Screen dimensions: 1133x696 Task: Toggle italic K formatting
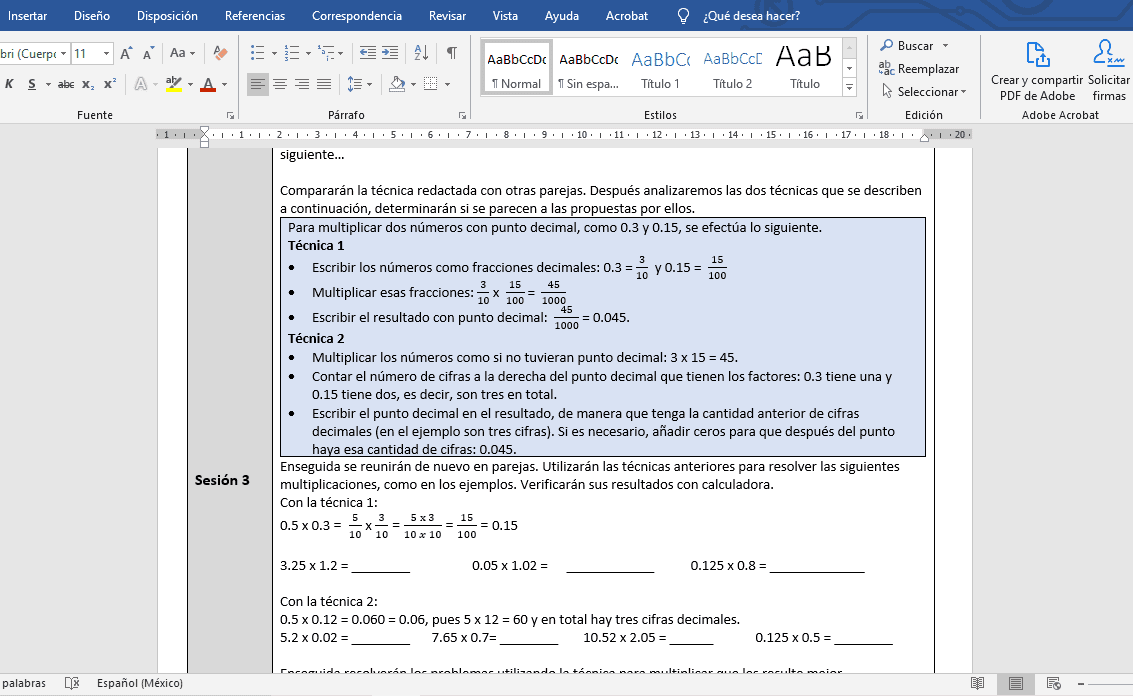9,85
